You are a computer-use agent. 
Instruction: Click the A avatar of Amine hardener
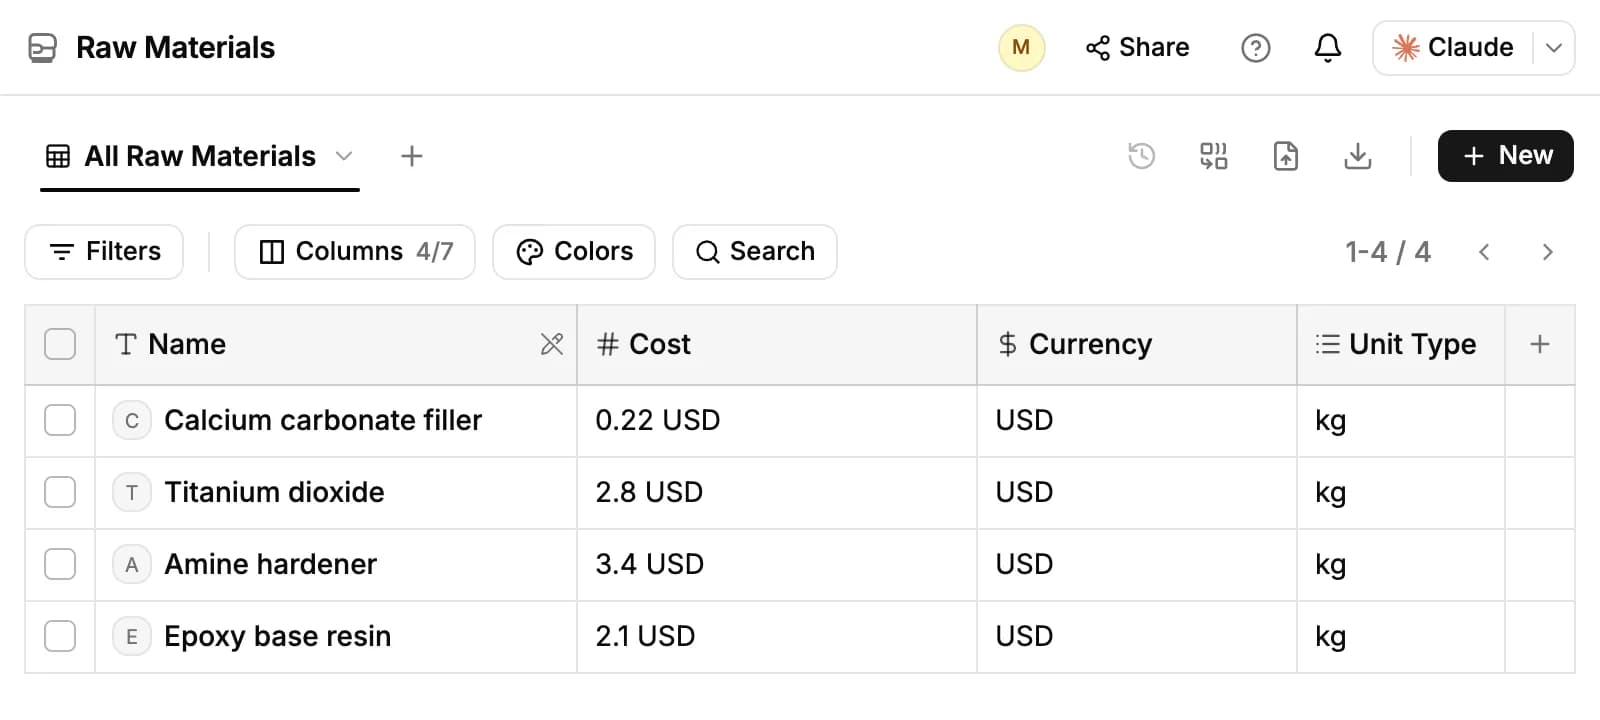tap(131, 565)
